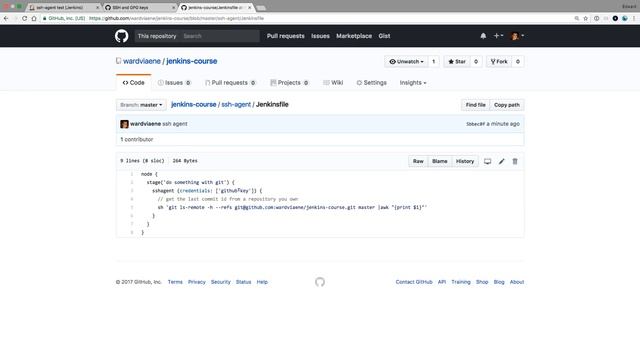Image resolution: width=640 pixels, height=360 pixels.
Task: Switch to ssh-agent test Jenkins browser tab
Action: [62, 7]
